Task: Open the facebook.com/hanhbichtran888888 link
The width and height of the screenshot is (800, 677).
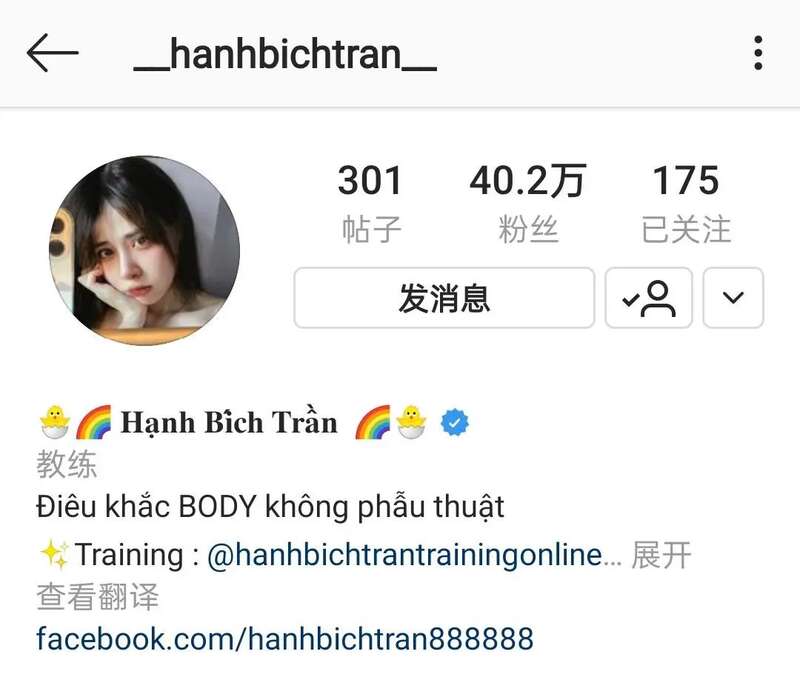Action: coord(285,639)
